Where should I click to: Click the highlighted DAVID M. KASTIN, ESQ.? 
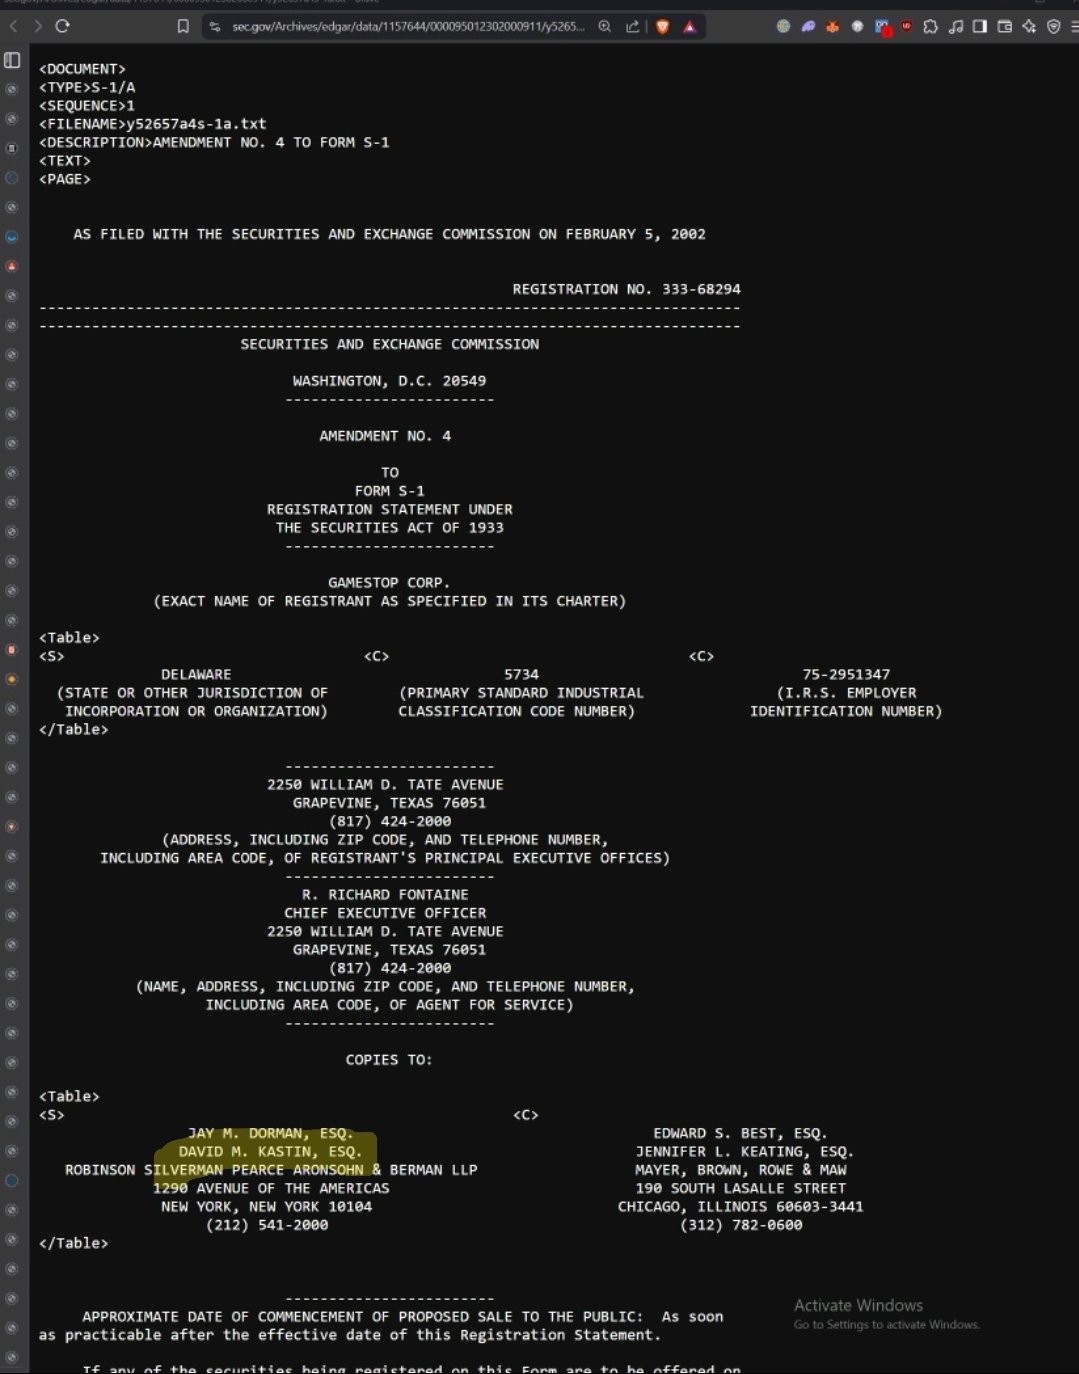click(270, 1151)
